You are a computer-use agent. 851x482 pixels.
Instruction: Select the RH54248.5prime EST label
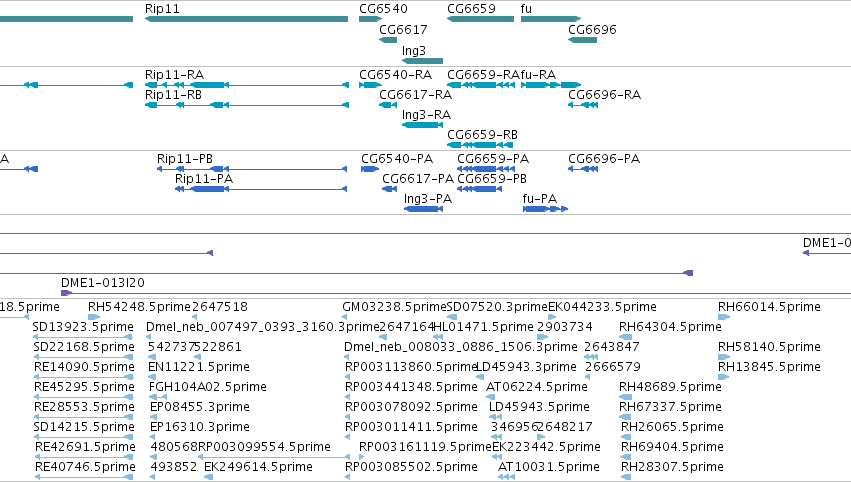139,307
